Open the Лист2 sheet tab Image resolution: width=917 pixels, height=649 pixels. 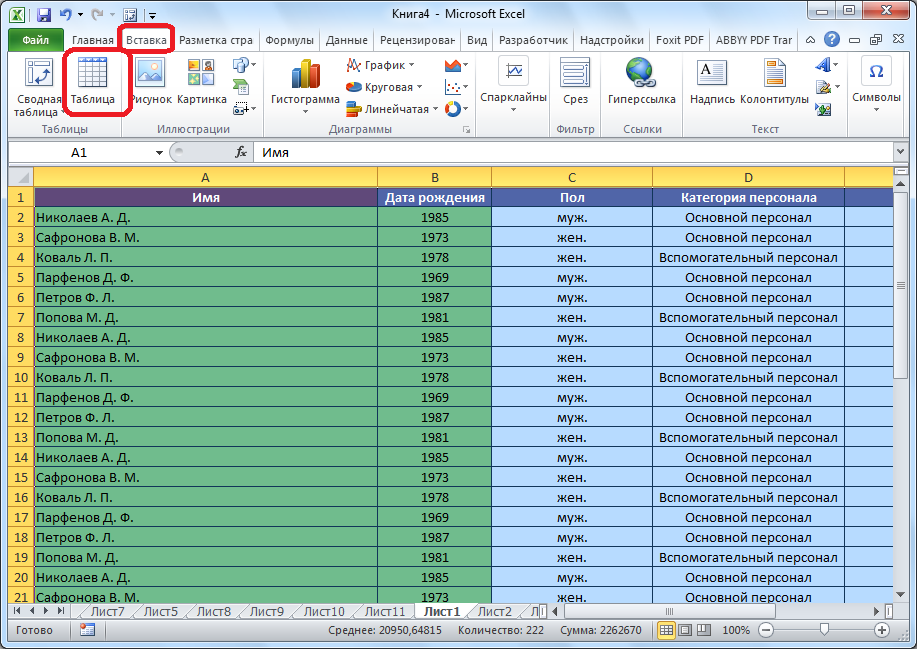494,612
